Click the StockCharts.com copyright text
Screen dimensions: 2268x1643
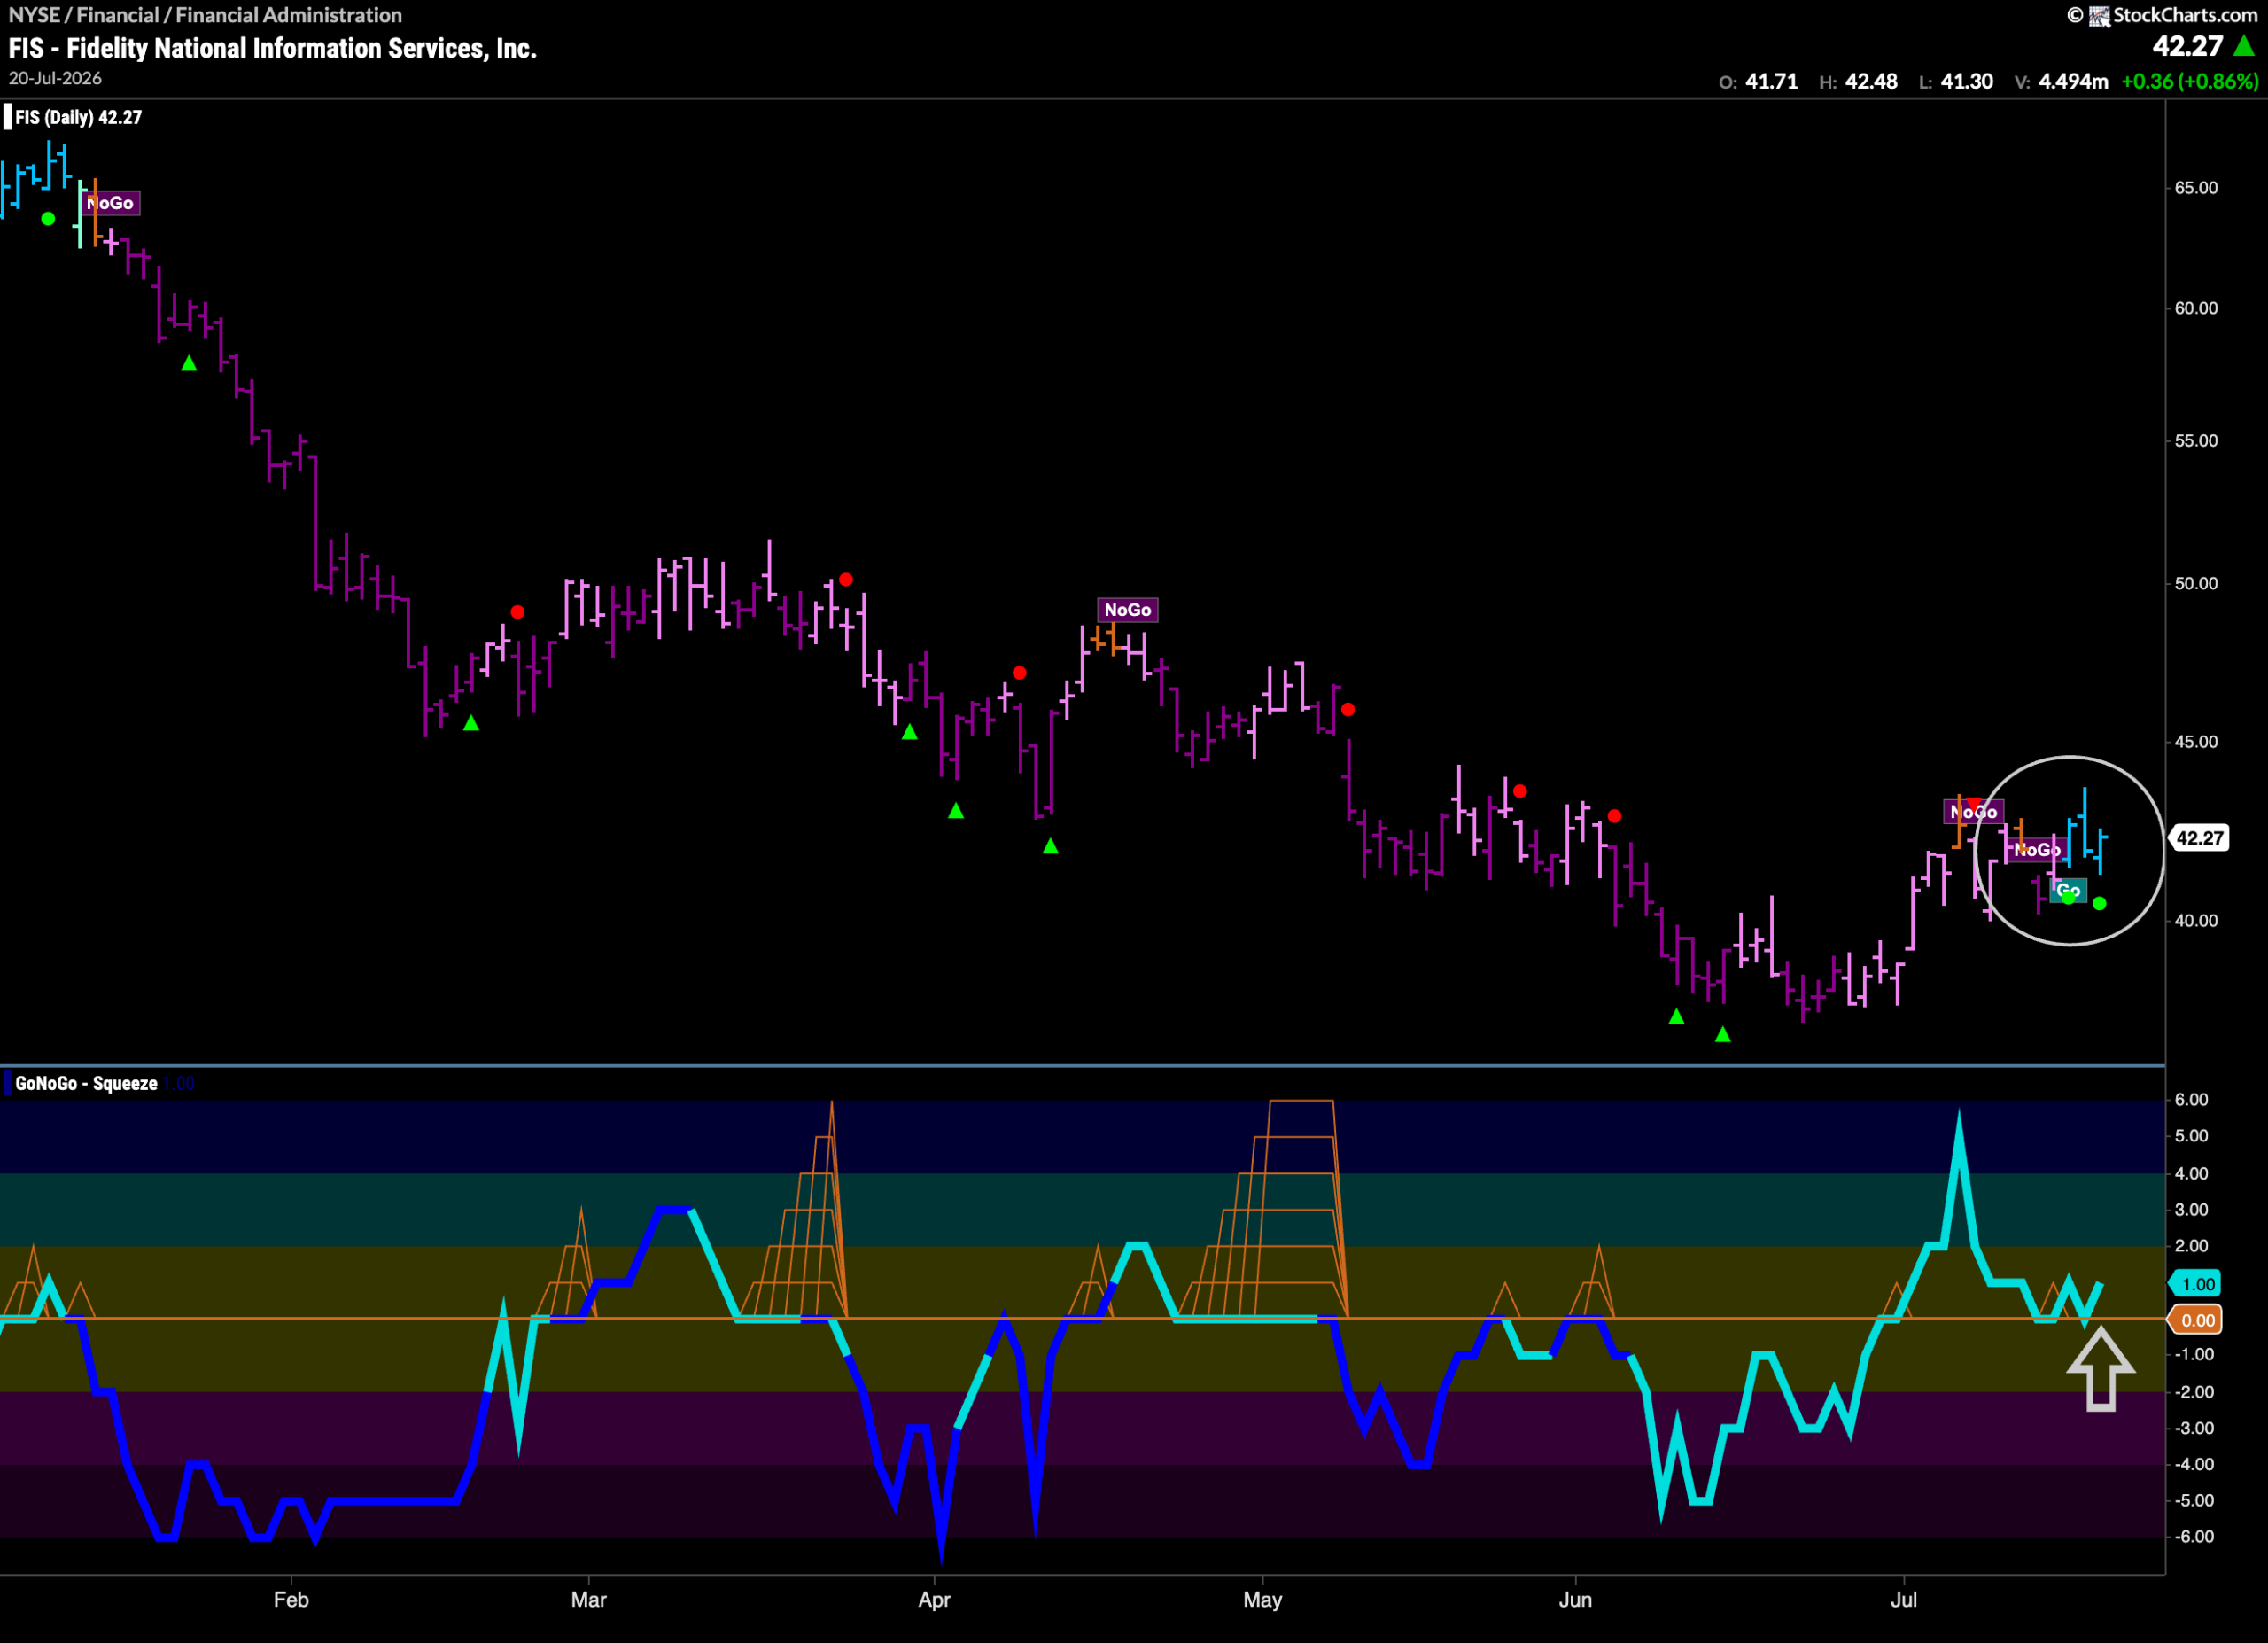(2163, 15)
